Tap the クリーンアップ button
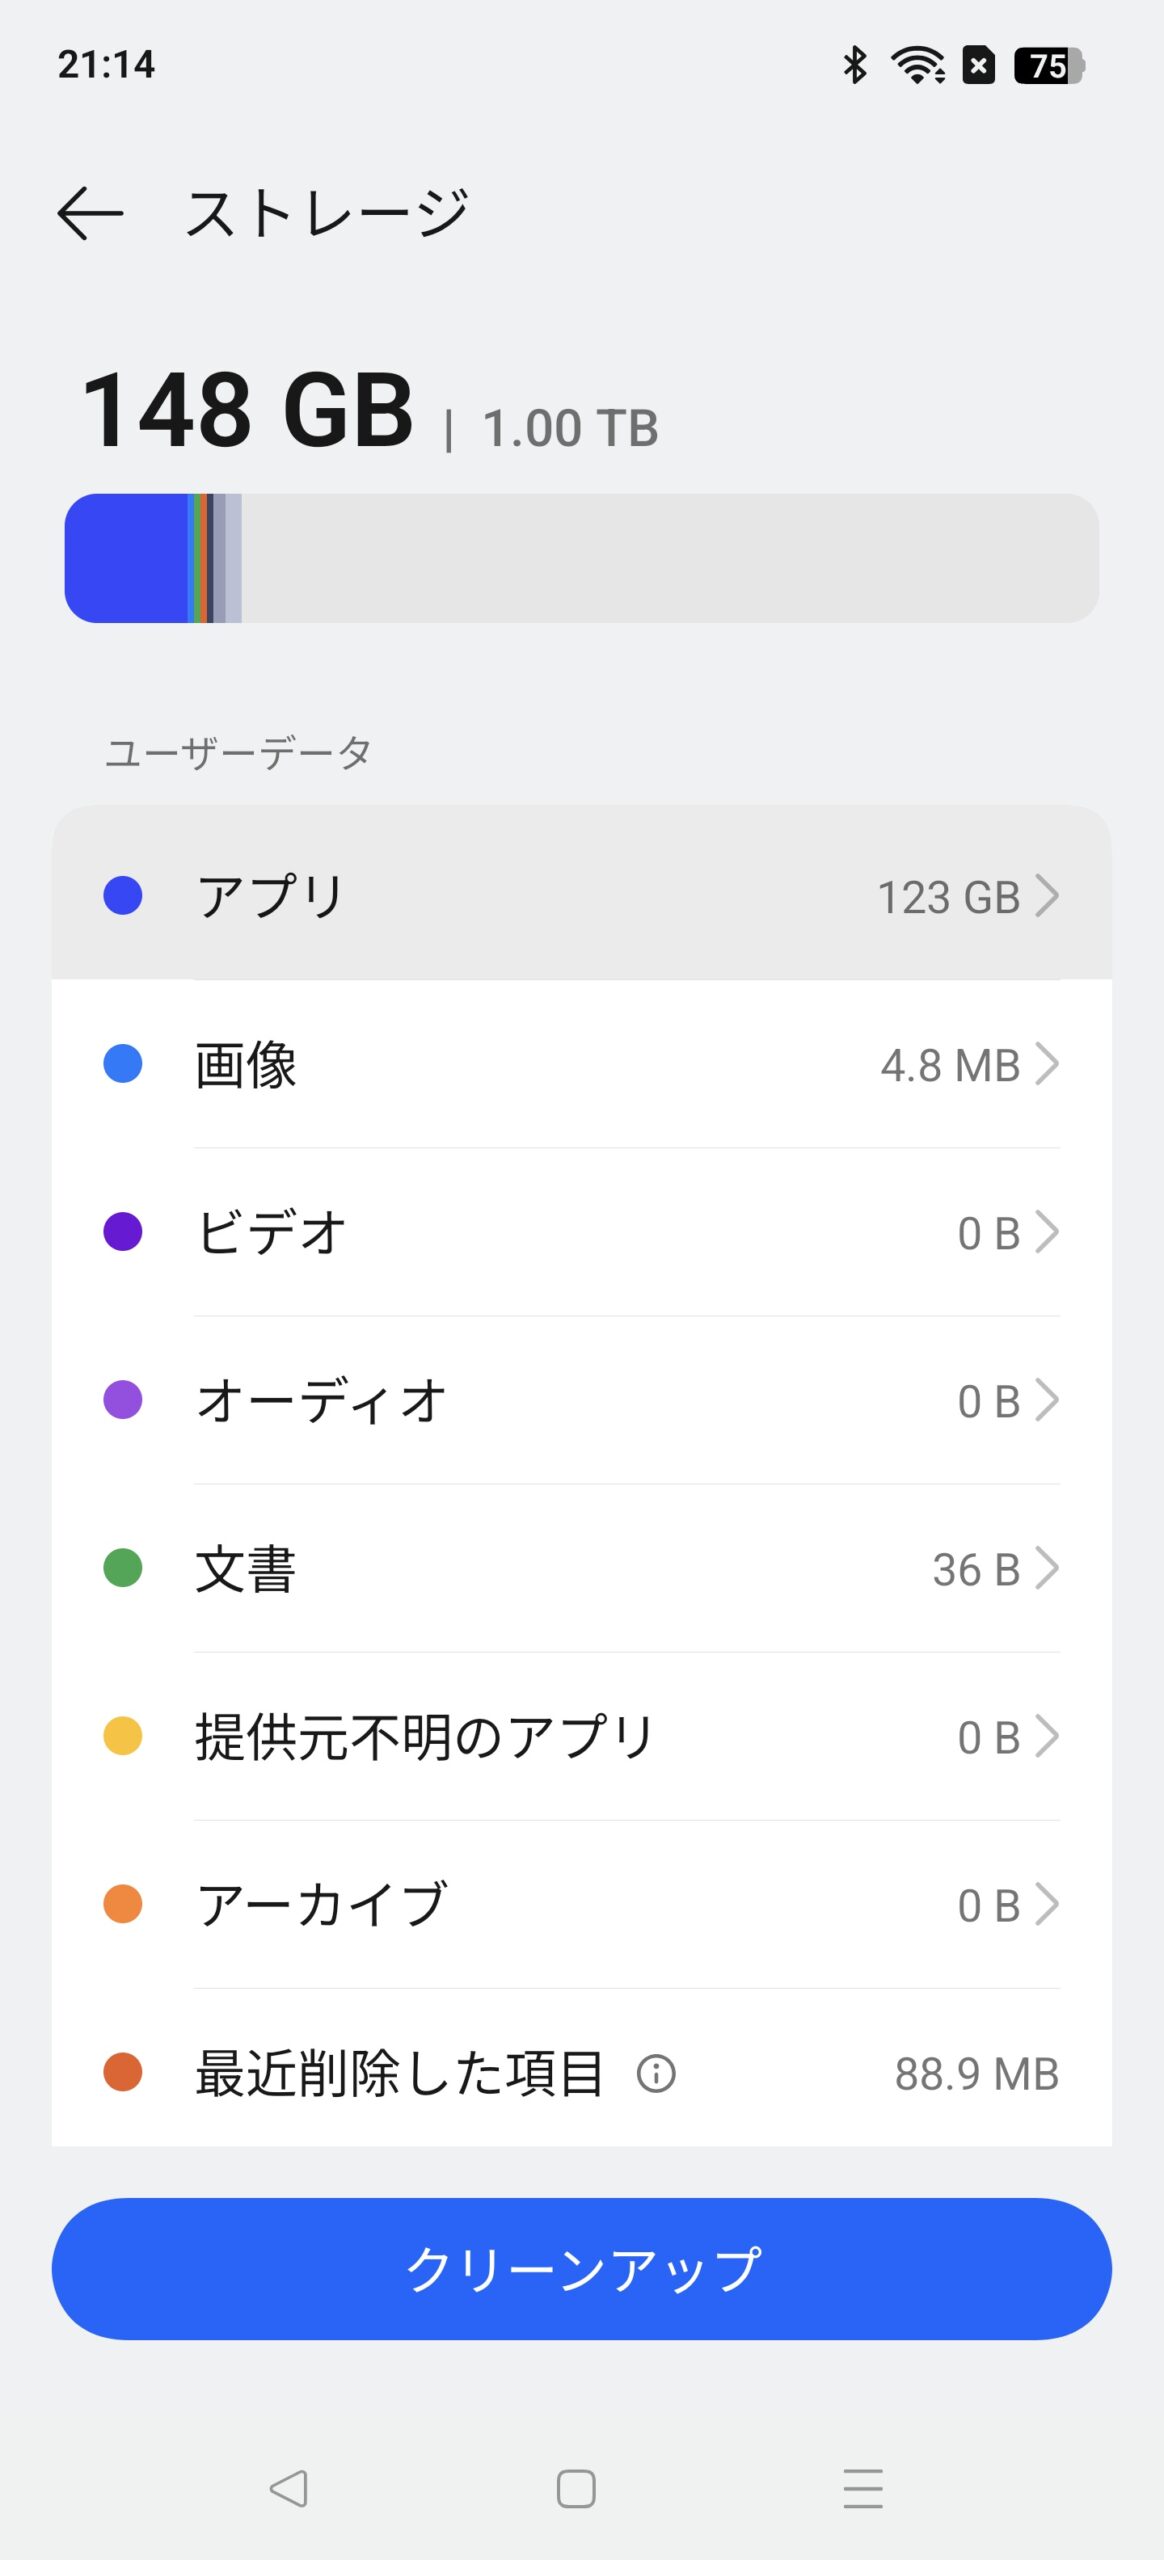 pyautogui.click(x=582, y=2268)
